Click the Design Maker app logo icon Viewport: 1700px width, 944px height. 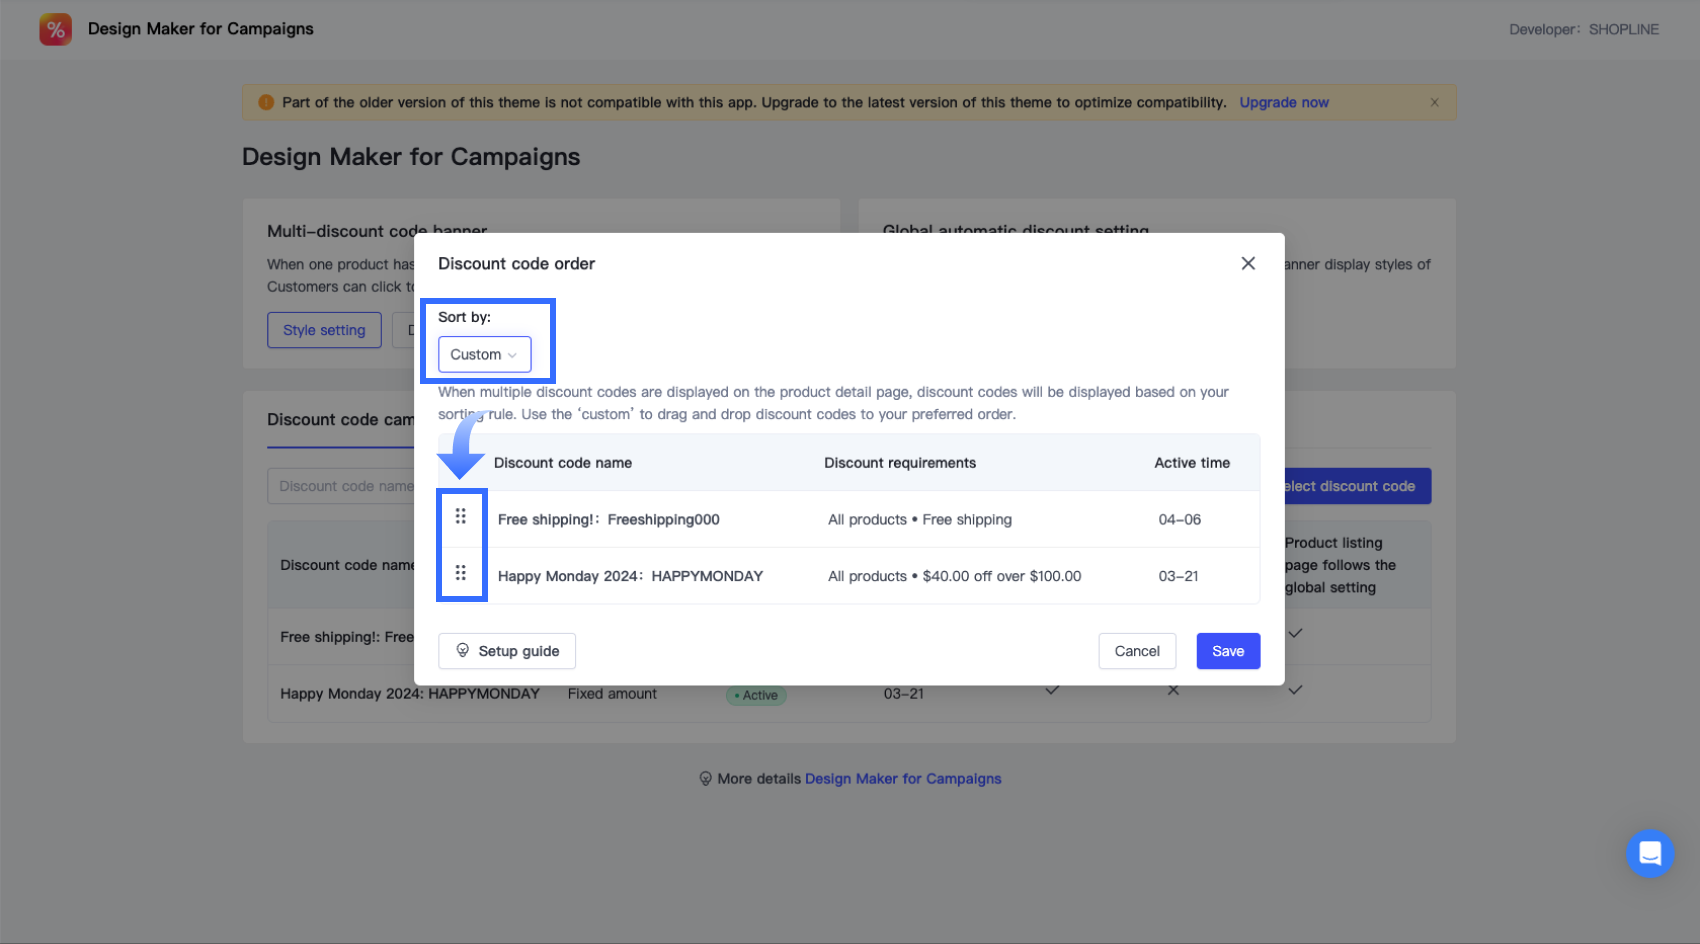coord(55,29)
